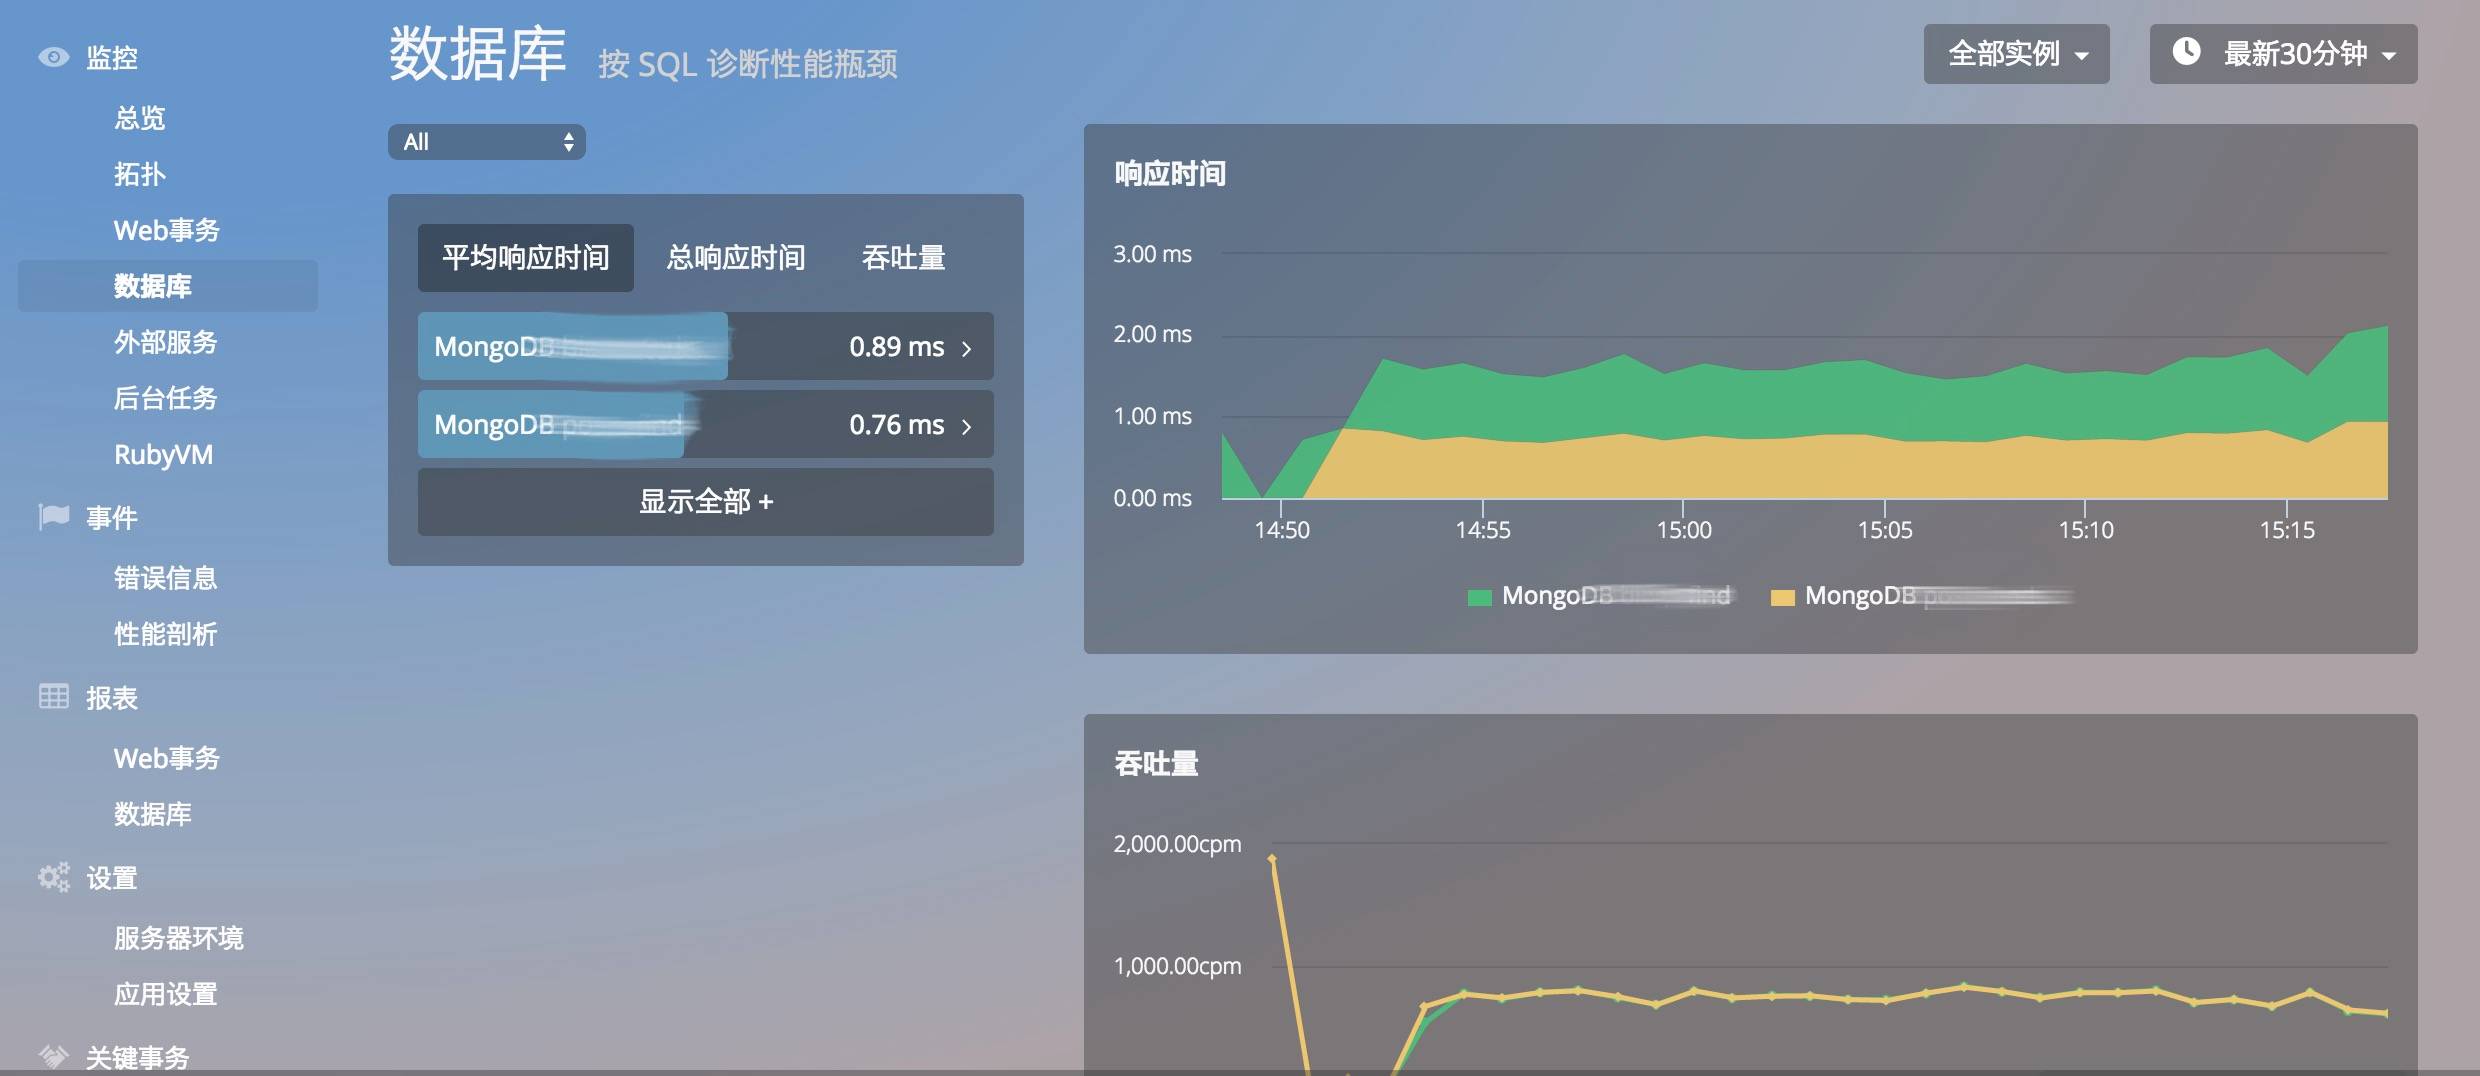Click the 15:00 tick on response chart

coord(1684,530)
